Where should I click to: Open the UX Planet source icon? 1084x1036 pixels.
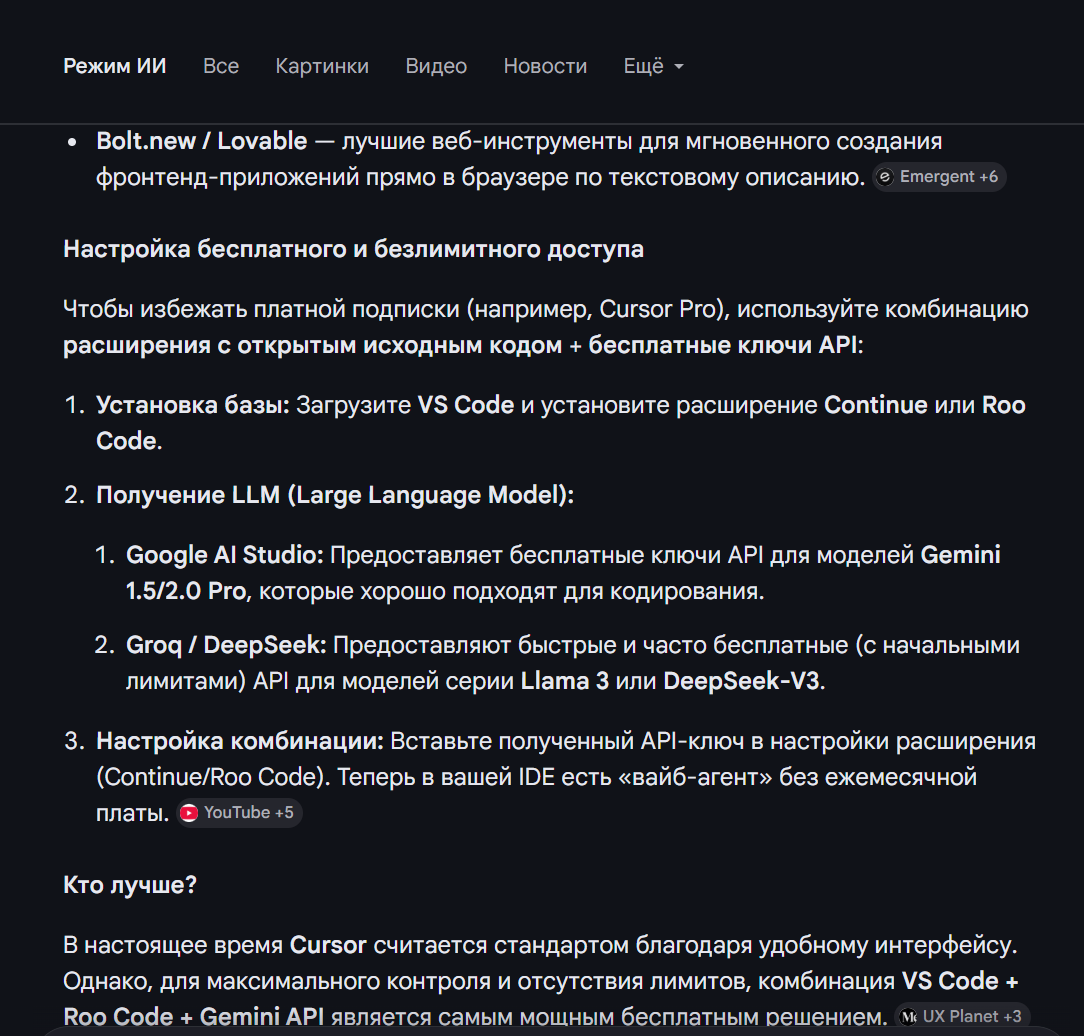coord(908,1017)
